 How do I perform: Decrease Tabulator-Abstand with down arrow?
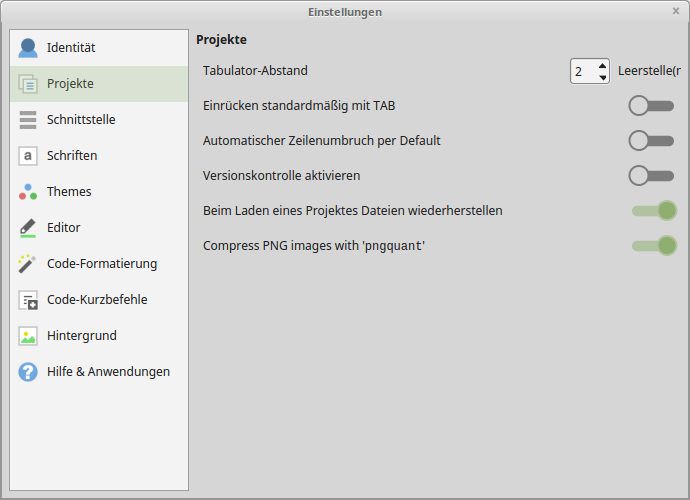[x=602, y=77]
